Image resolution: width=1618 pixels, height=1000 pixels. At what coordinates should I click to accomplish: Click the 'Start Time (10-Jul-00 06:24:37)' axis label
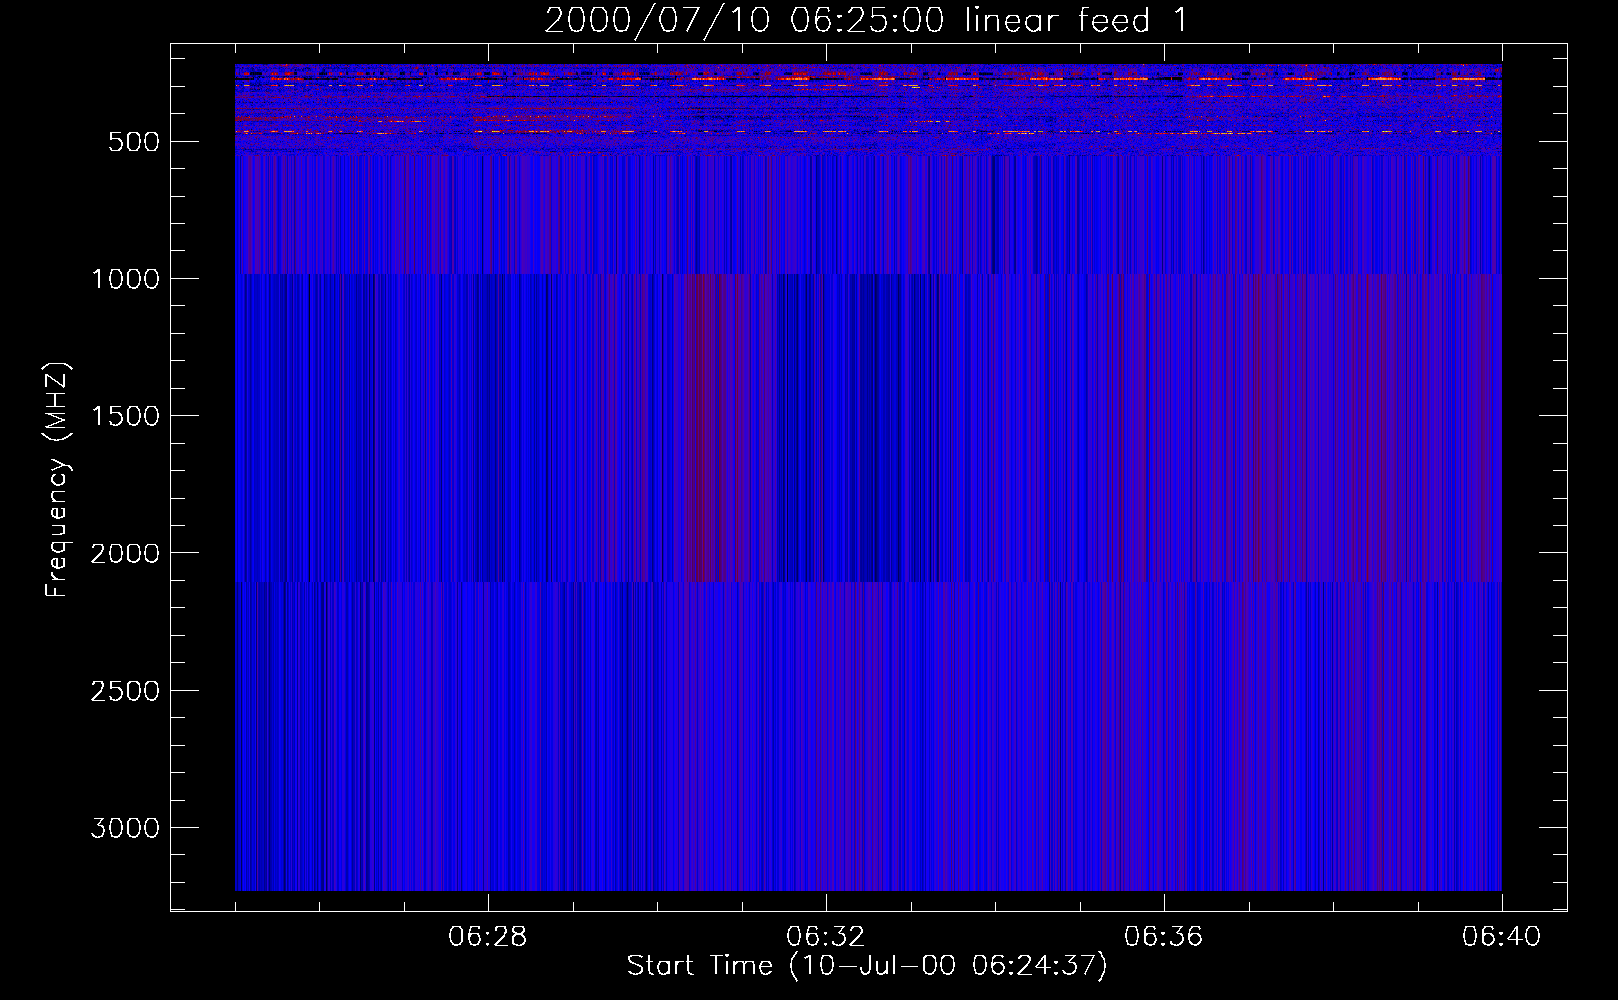(x=867, y=966)
